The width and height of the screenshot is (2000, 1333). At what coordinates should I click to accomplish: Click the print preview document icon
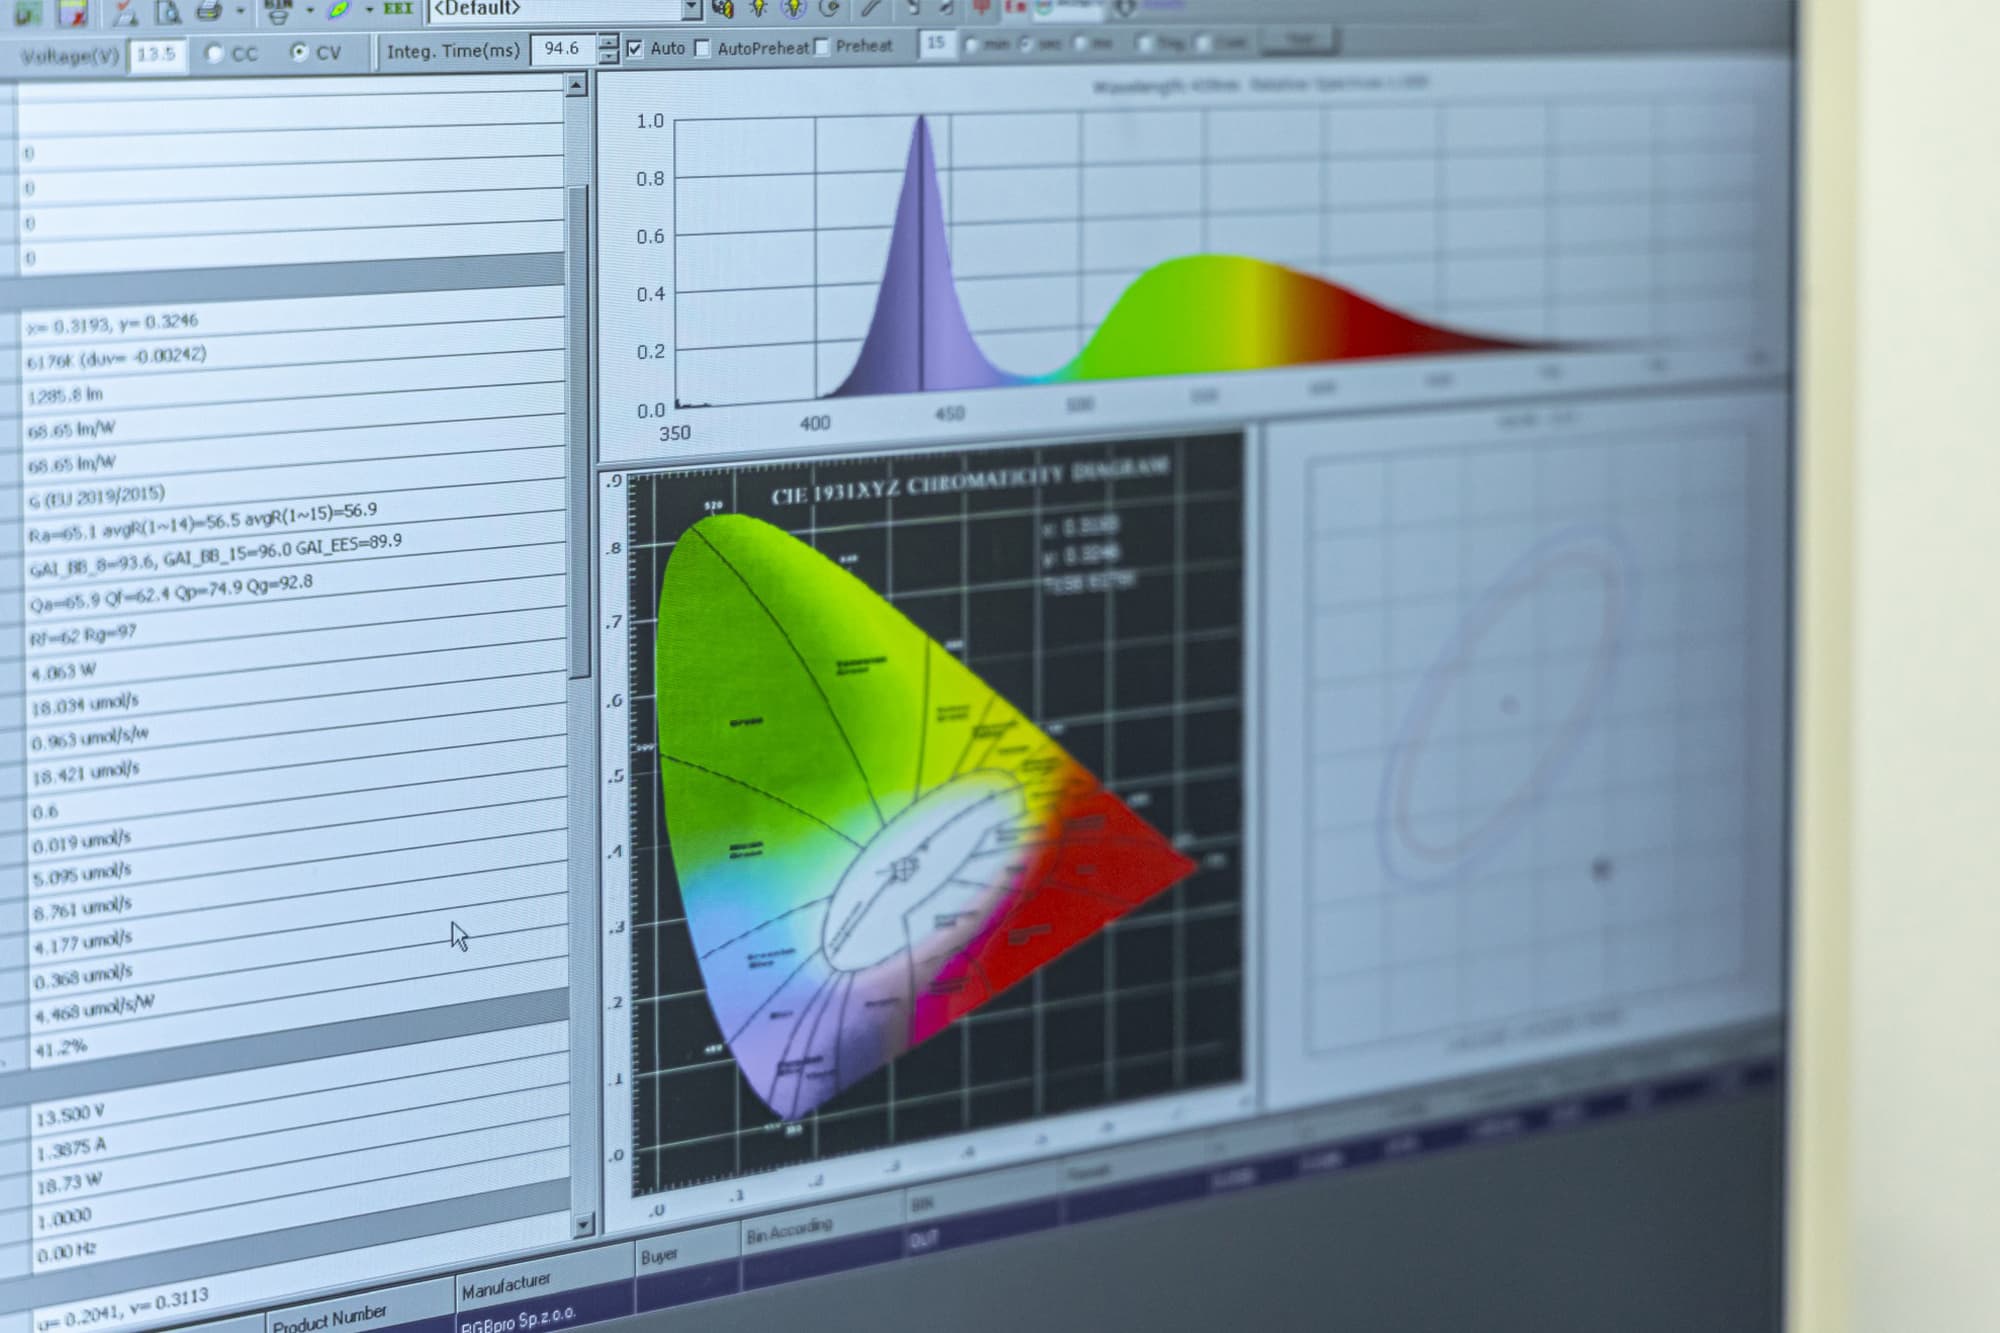pos(168,11)
